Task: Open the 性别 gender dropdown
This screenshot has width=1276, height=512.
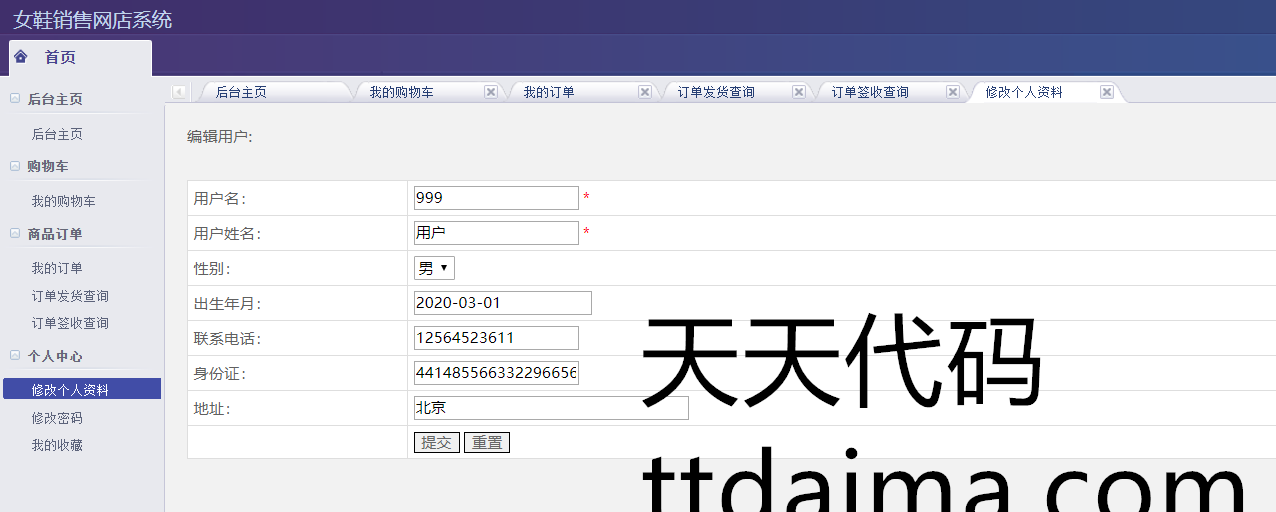Action: (x=434, y=268)
